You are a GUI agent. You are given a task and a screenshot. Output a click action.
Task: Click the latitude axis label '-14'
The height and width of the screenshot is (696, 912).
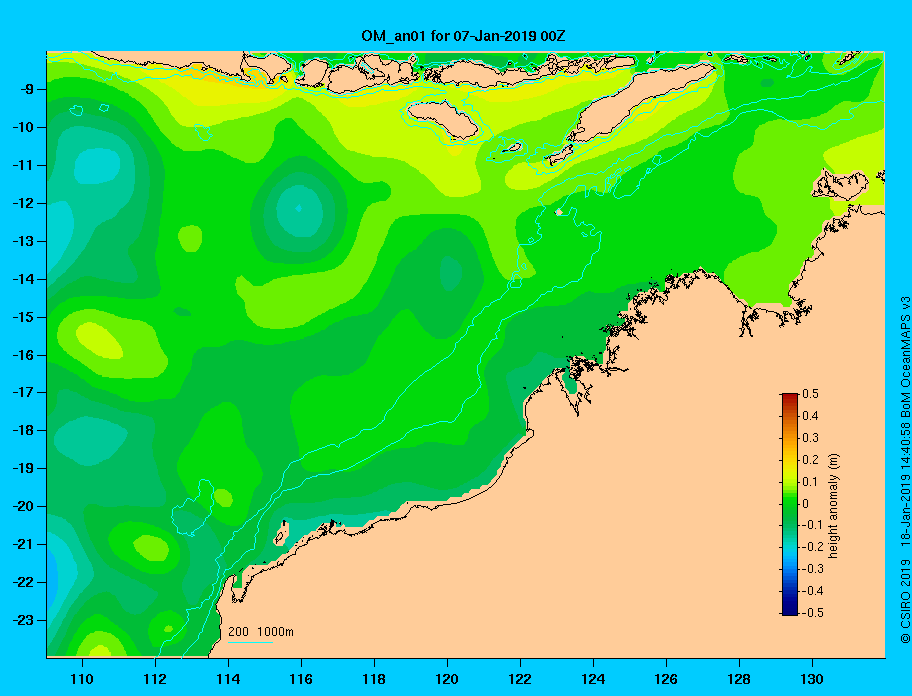23,279
